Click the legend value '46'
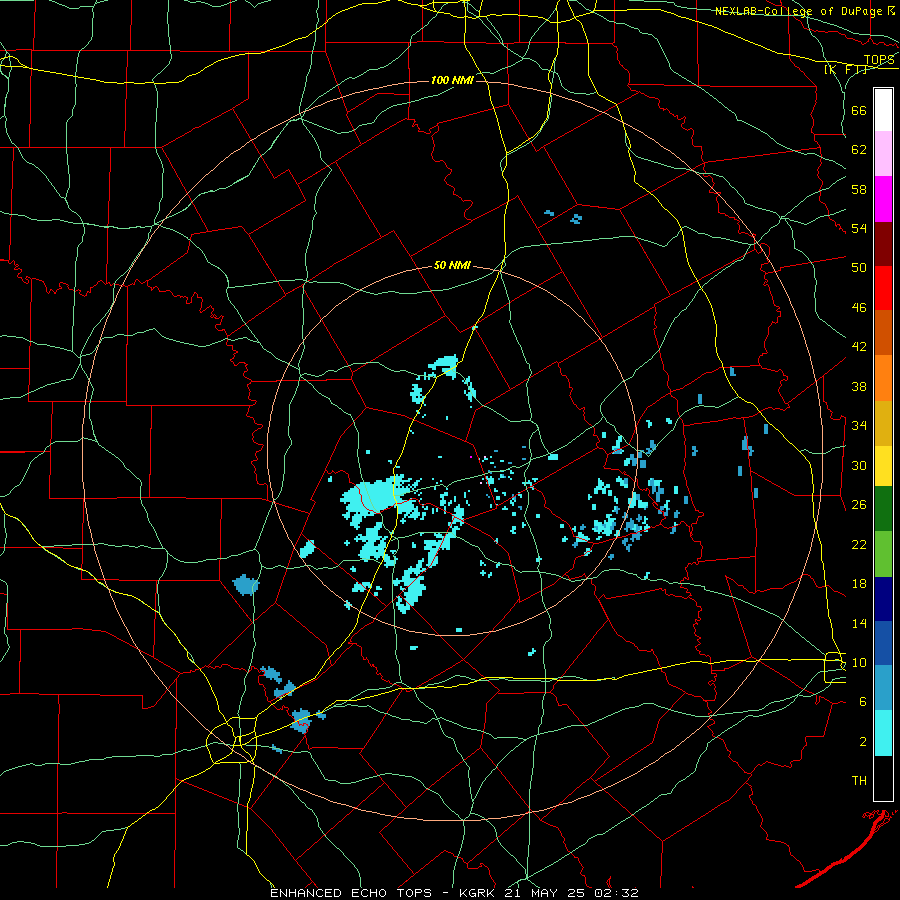 (x=859, y=308)
